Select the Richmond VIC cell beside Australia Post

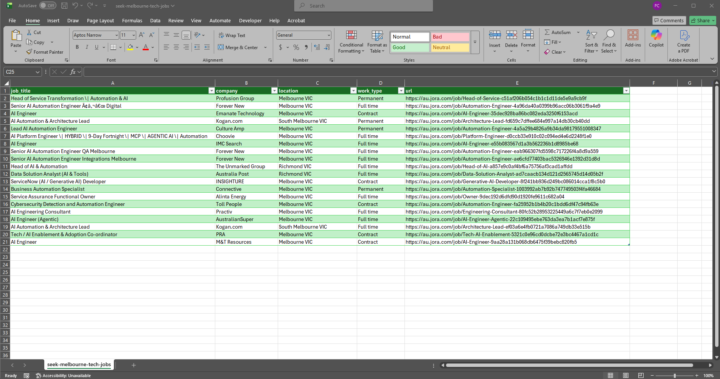(x=317, y=174)
